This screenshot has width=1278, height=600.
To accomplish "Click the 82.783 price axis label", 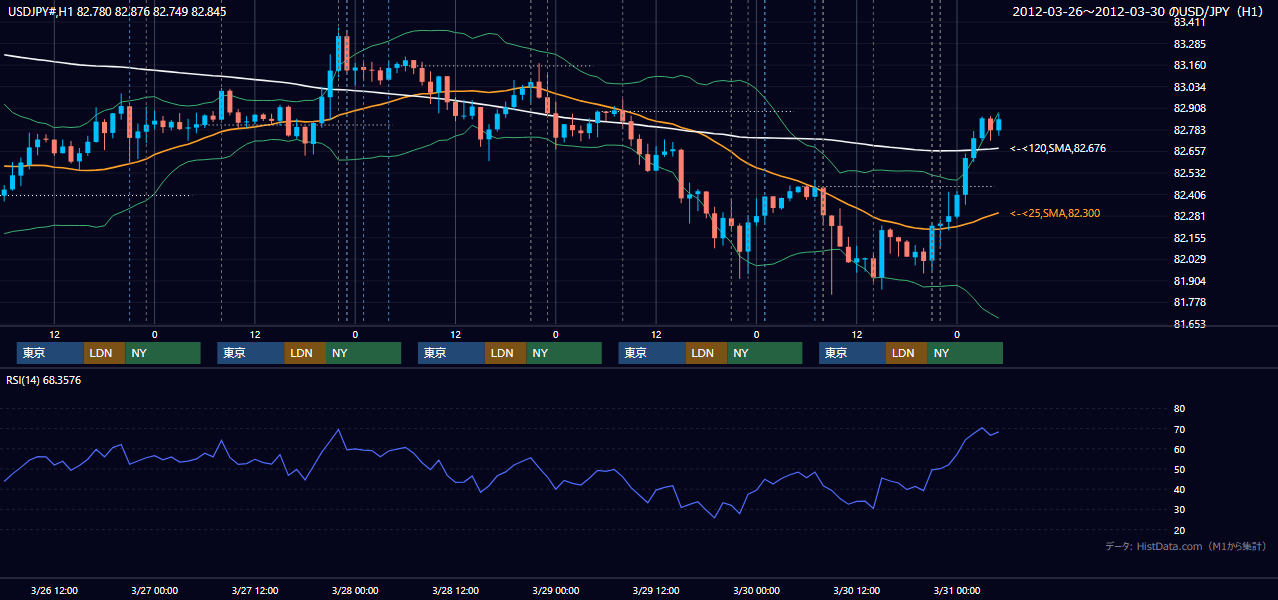I will 1190,130.
